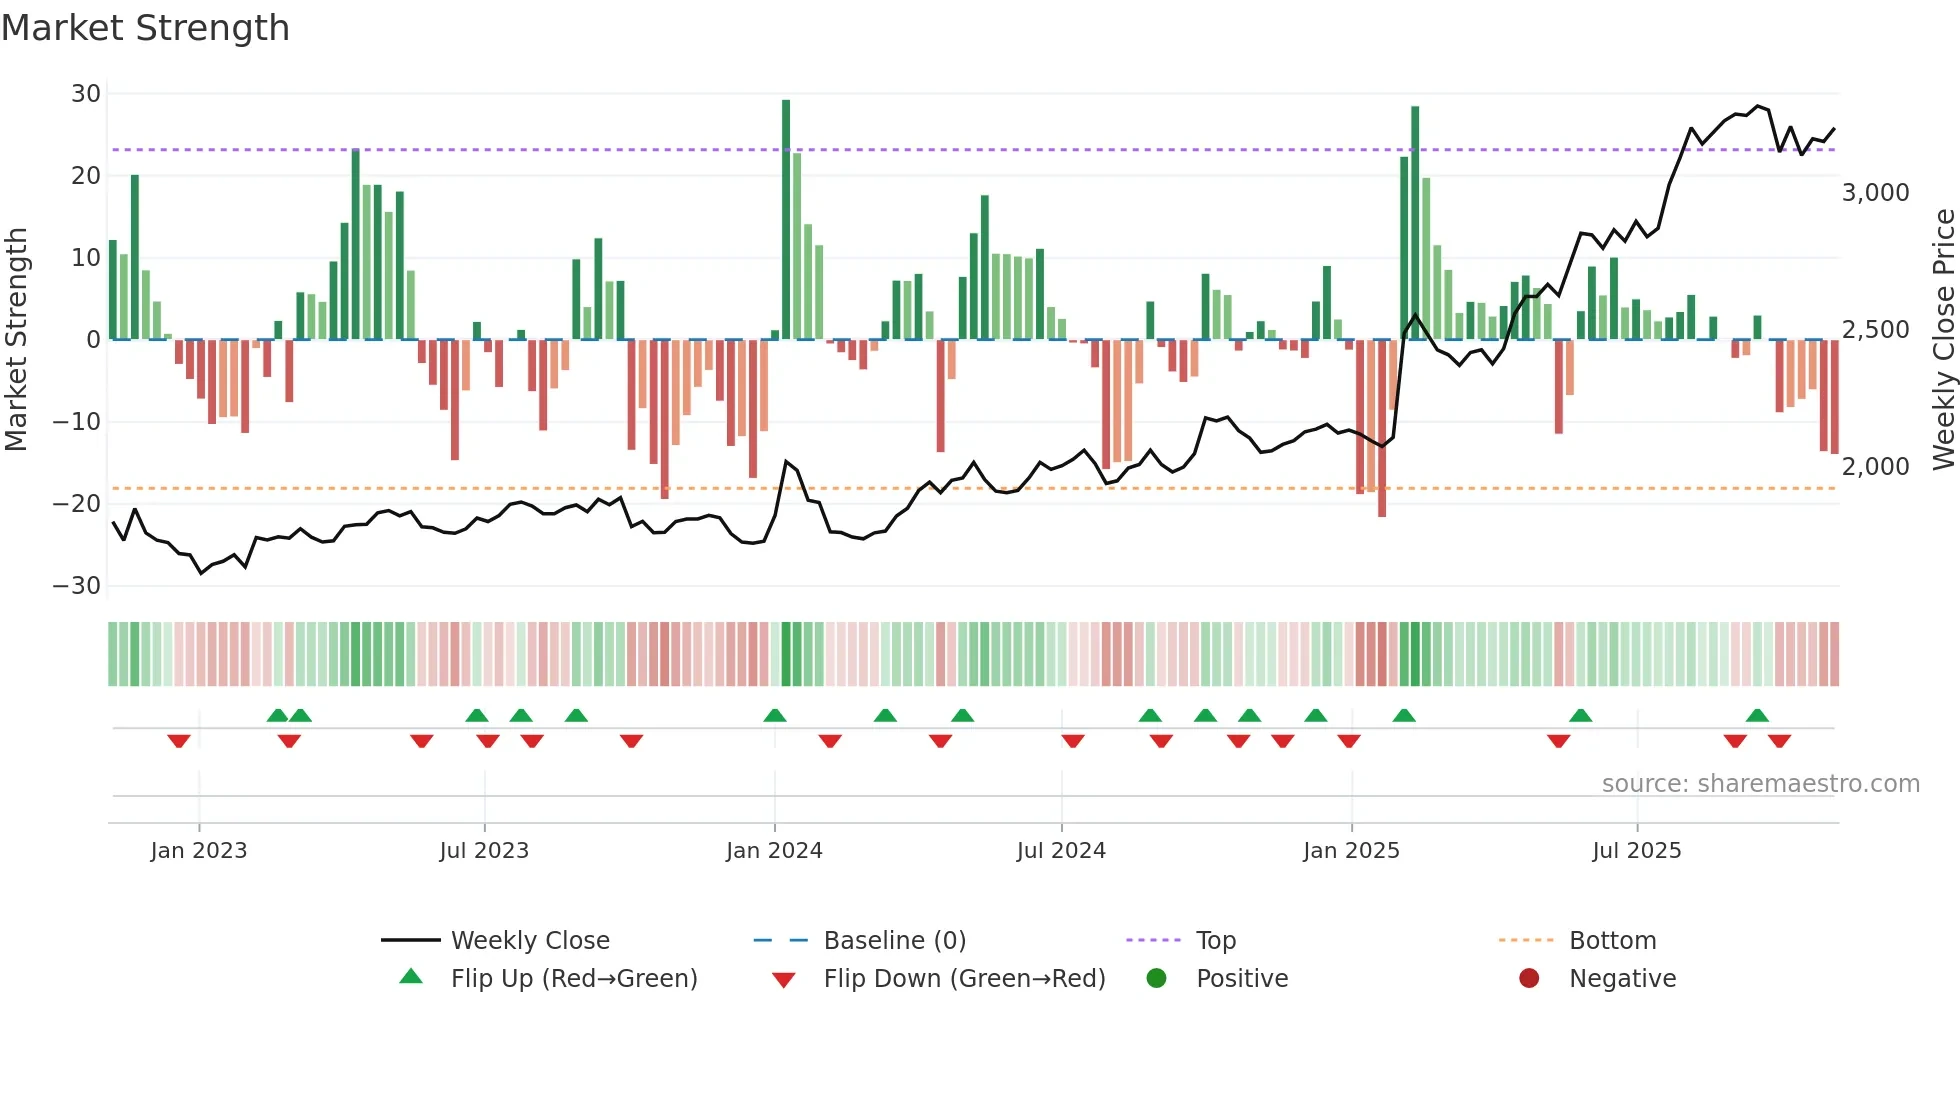Image resolution: width=1960 pixels, height=1102 pixels.
Task: Click the Weekly Close black line legend symbol
Action: pyautogui.click(x=411, y=940)
